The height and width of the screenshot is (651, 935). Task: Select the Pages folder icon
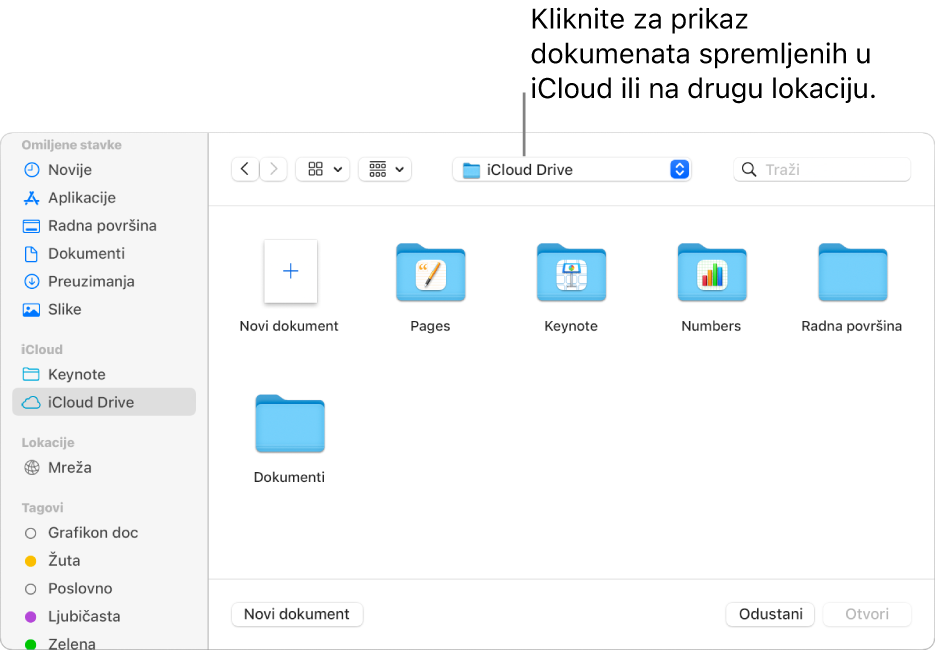(431, 272)
